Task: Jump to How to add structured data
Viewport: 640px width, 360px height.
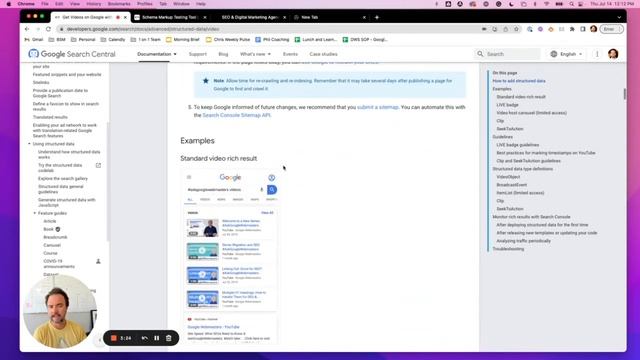Action: pos(519,81)
